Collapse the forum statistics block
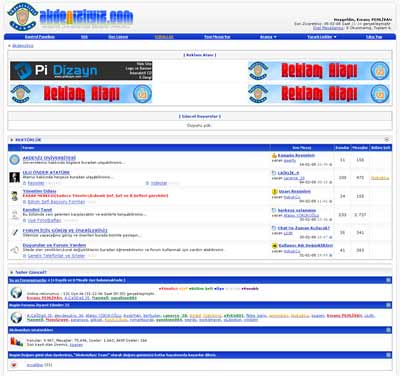400x376 pixels. (x=388, y=330)
